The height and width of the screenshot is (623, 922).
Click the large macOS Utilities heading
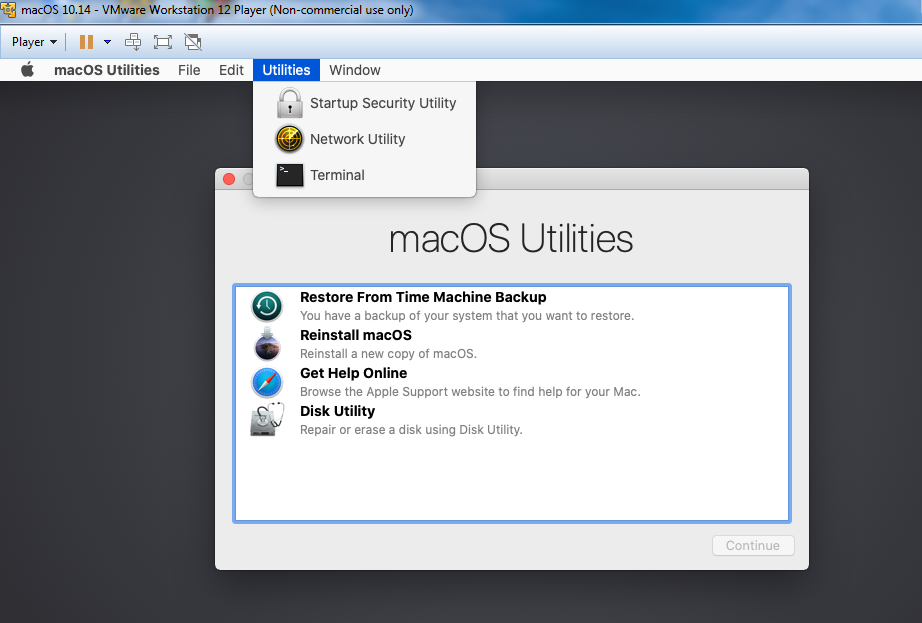point(511,239)
